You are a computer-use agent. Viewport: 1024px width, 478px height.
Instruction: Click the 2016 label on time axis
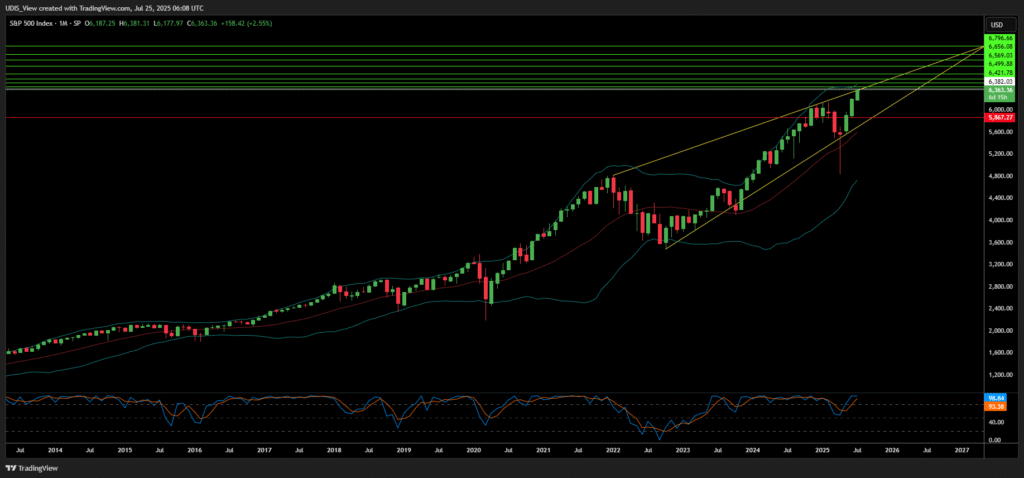click(x=195, y=451)
